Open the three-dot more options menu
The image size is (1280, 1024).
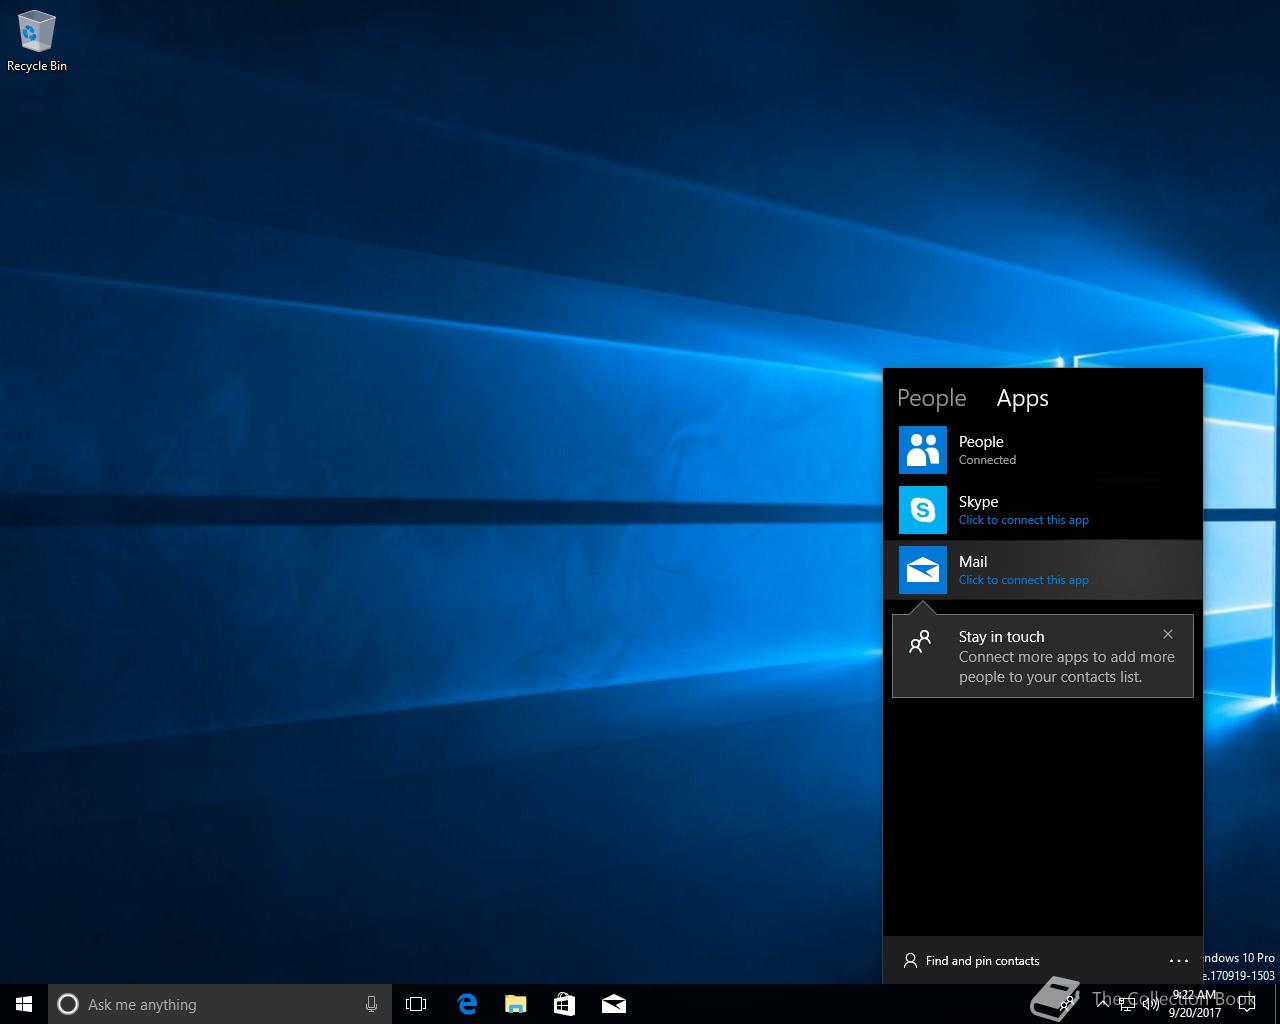[1179, 961]
